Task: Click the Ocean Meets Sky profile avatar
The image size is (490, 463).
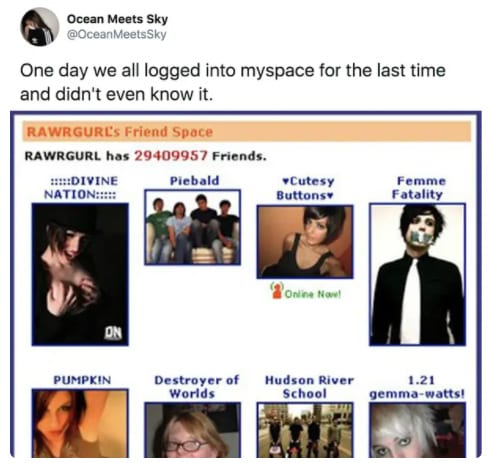Action: click(40, 26)
